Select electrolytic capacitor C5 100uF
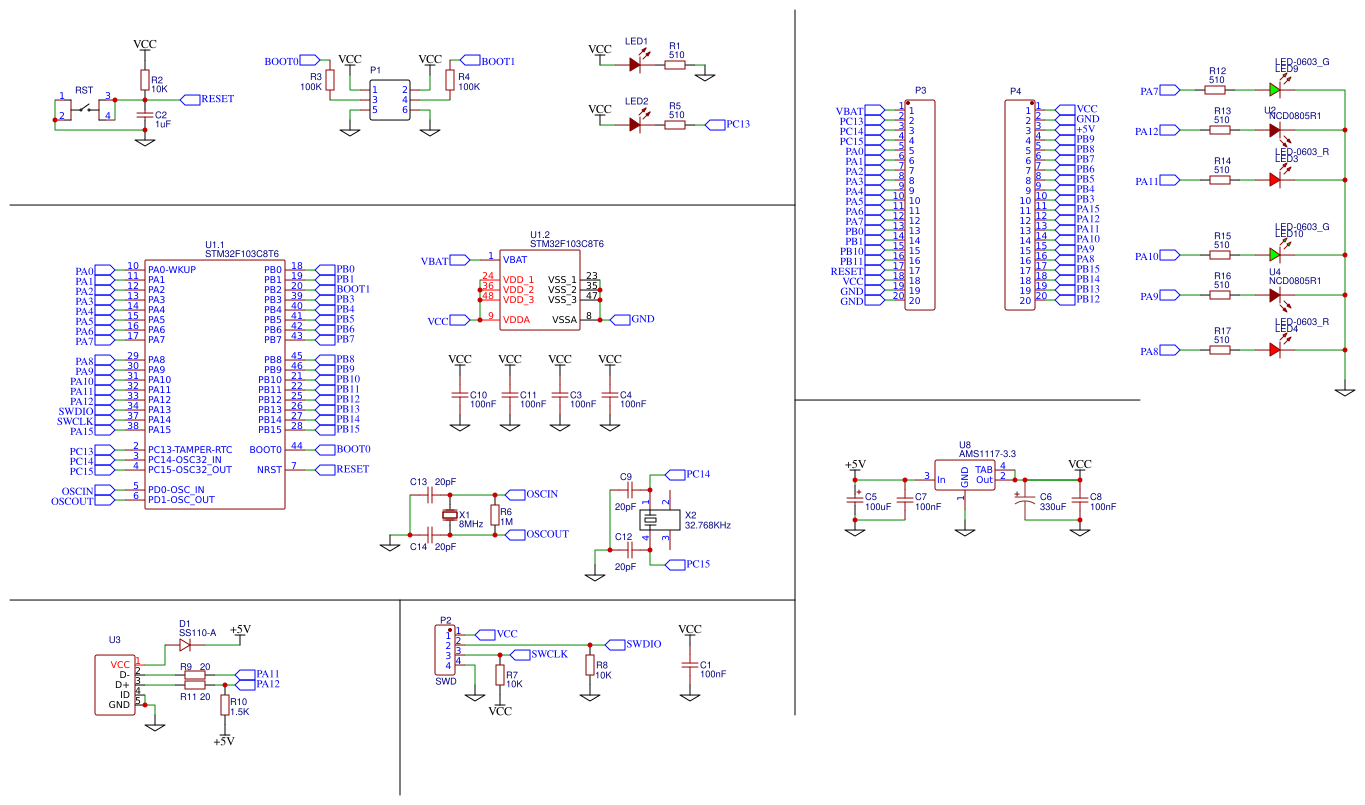 (855, 497)
